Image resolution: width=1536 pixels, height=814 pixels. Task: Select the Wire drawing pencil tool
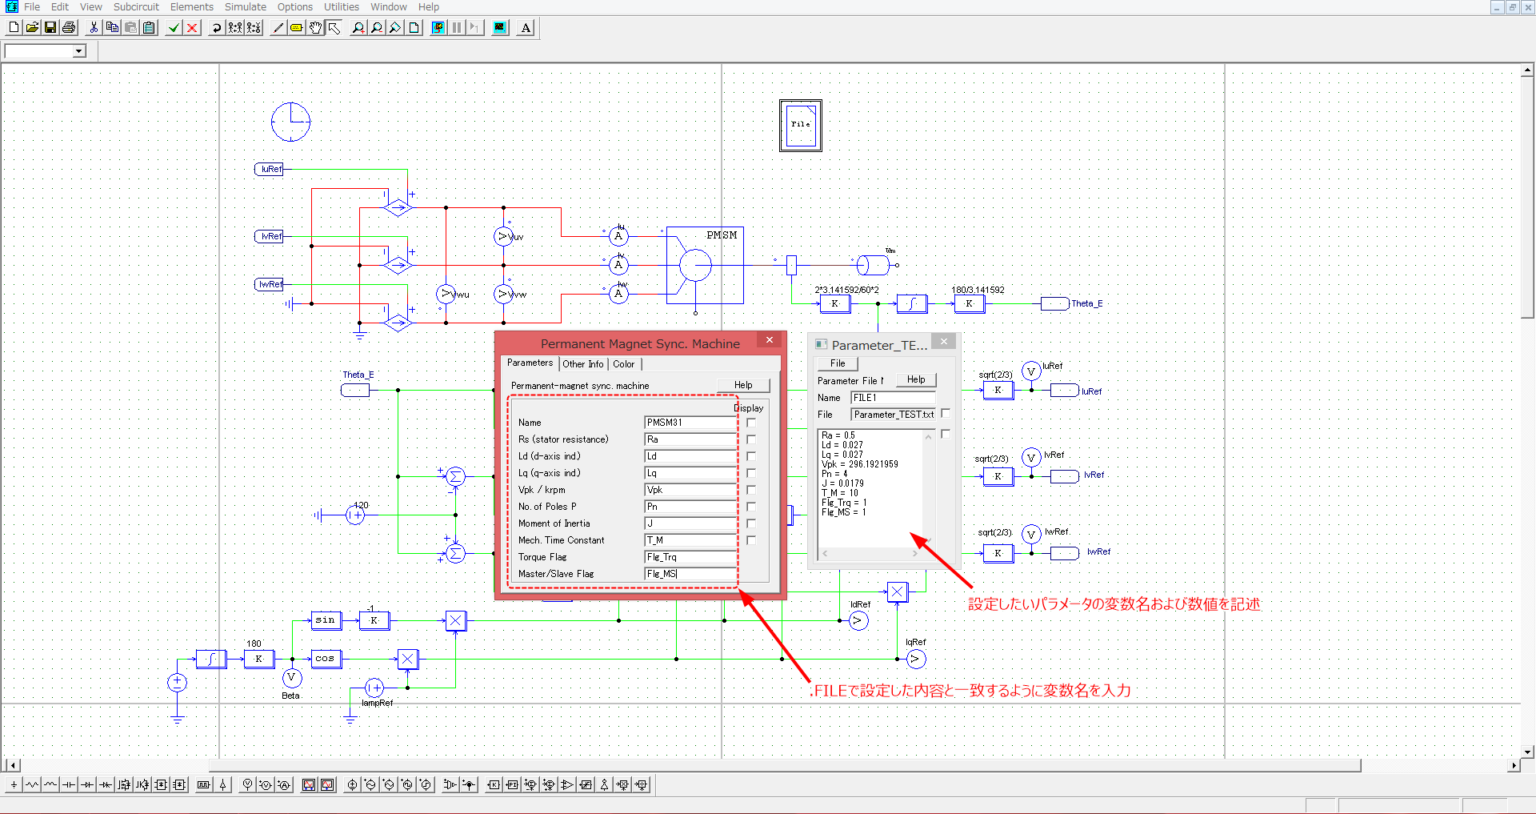point(278,28)
